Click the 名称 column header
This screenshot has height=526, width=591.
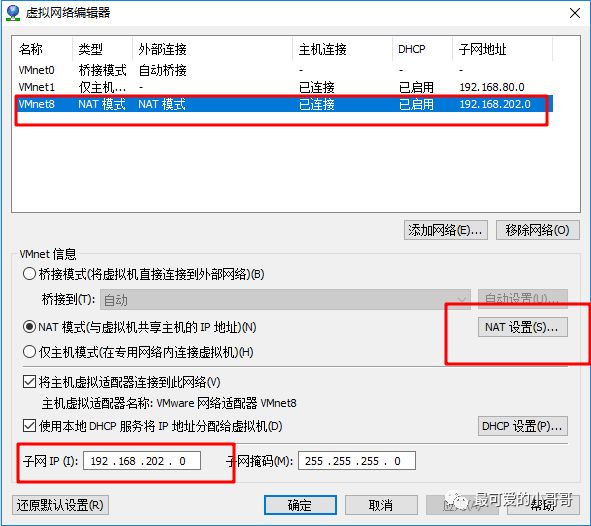coord(31,49)
